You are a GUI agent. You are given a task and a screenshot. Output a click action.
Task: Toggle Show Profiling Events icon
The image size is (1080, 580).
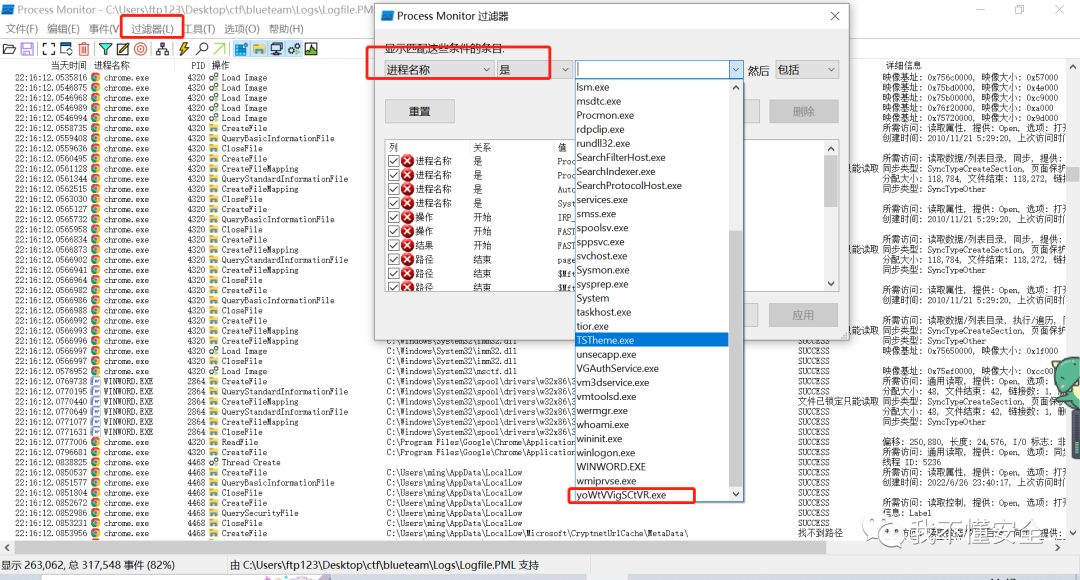311,49
